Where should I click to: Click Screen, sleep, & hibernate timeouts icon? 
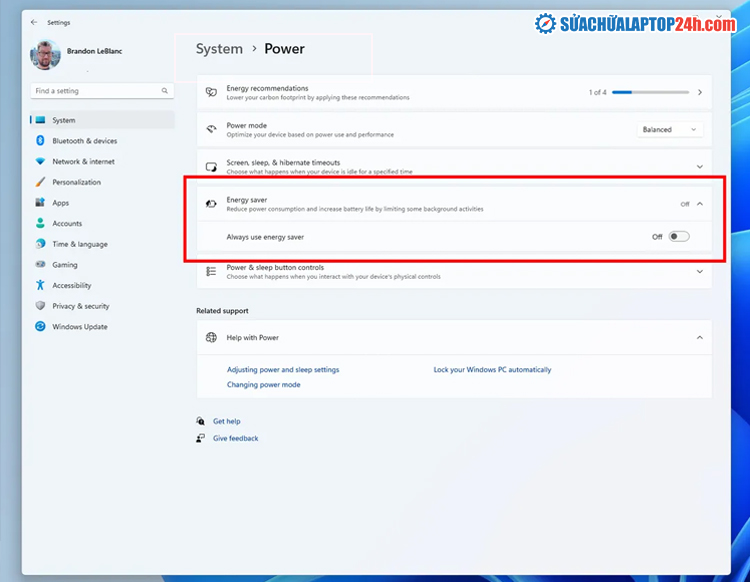tap(211, 166)
